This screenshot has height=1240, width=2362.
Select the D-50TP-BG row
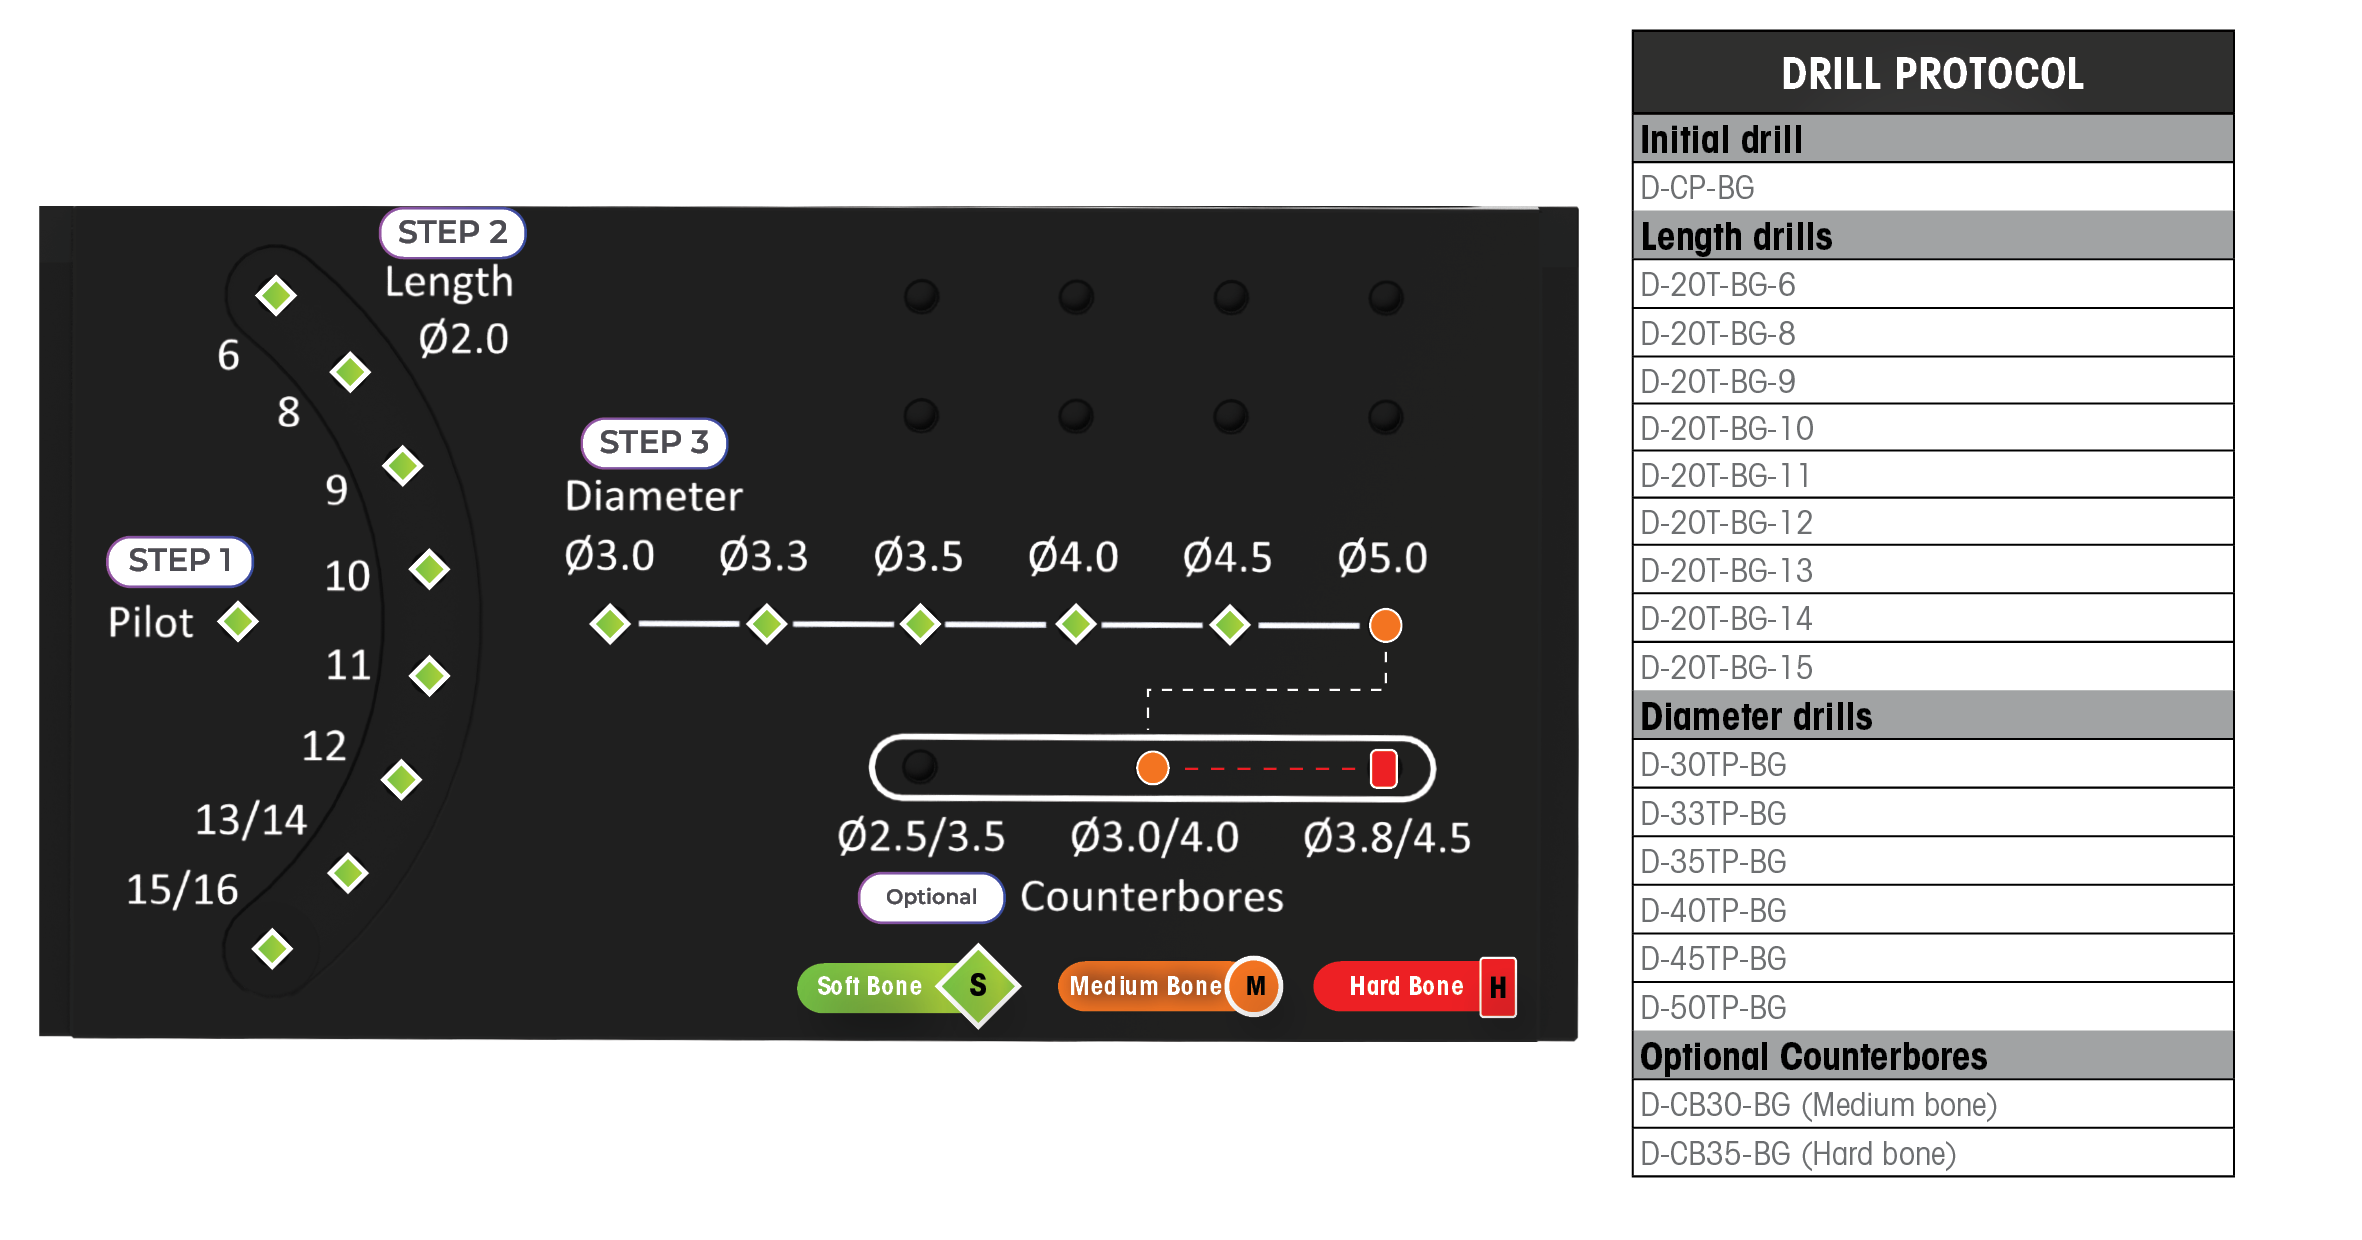(x=1932, y=1007)
